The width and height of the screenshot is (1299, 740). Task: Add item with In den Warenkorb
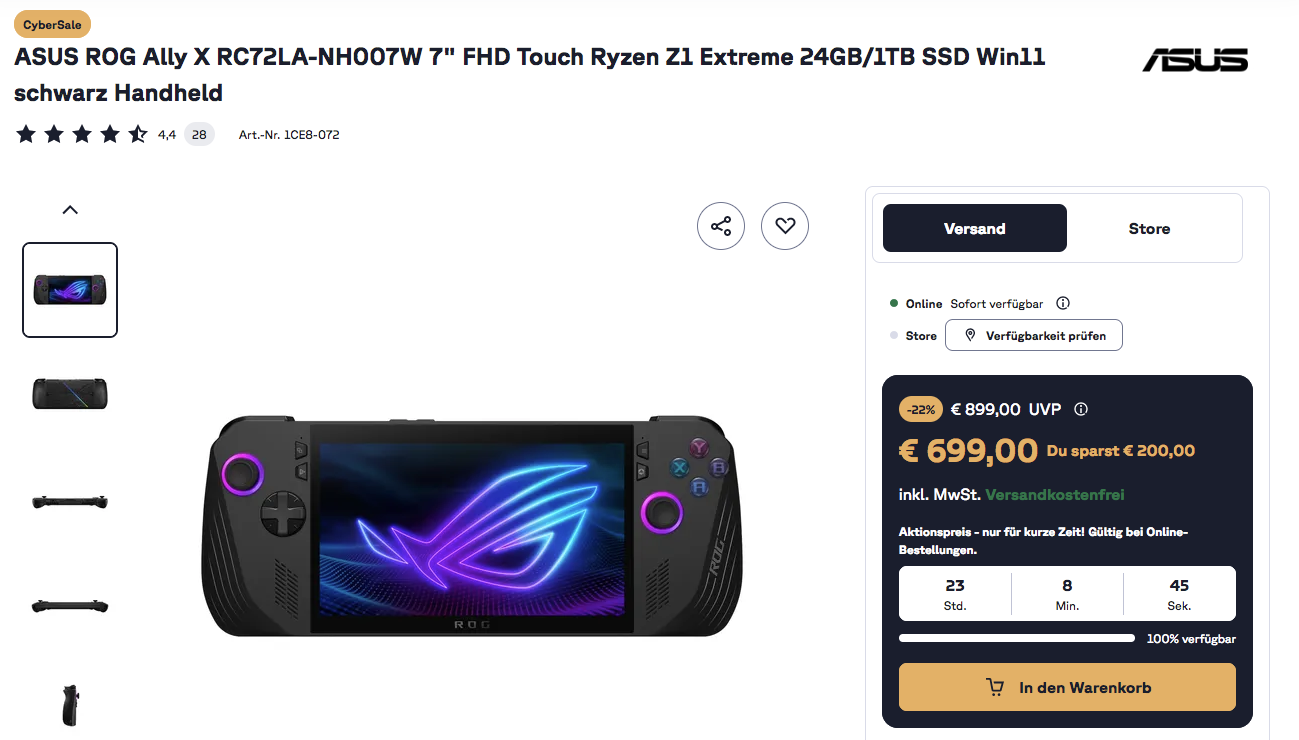(1067, 688)
